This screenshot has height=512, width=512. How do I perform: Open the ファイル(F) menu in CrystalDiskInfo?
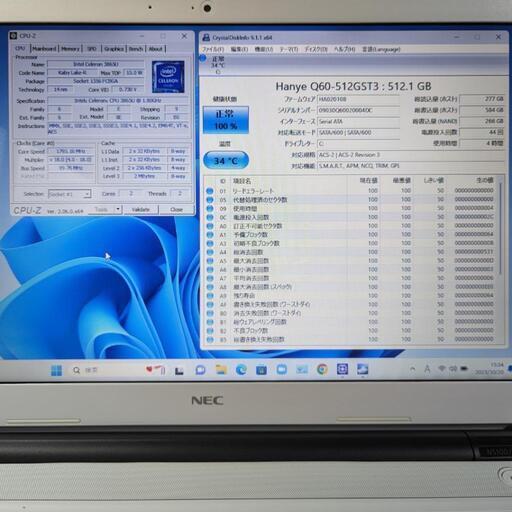point(213,49)
